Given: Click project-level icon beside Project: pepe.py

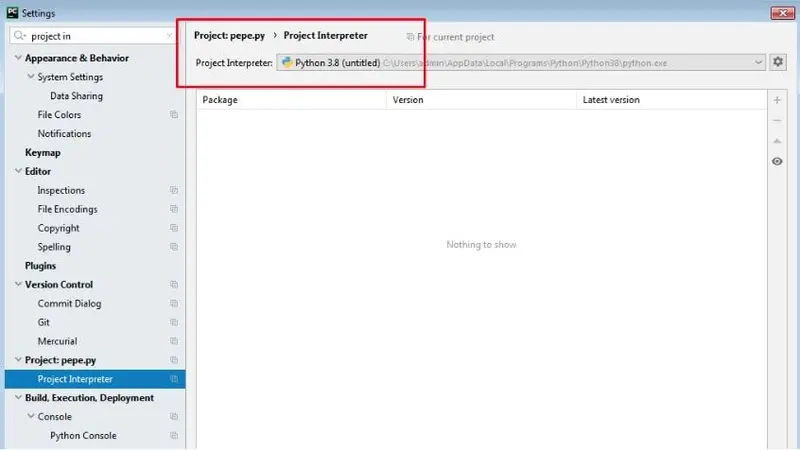Looking at the screenshot, I should point(174,360).
